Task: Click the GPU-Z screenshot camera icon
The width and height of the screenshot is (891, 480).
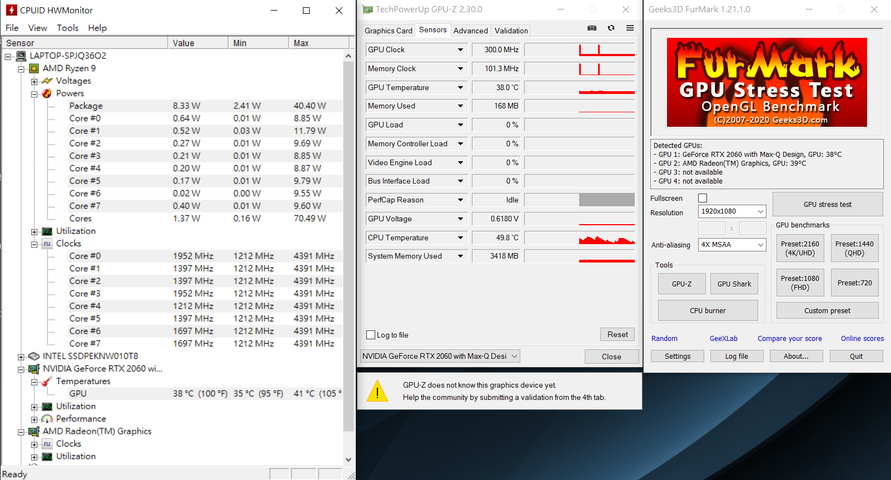Action: [592, 28]
